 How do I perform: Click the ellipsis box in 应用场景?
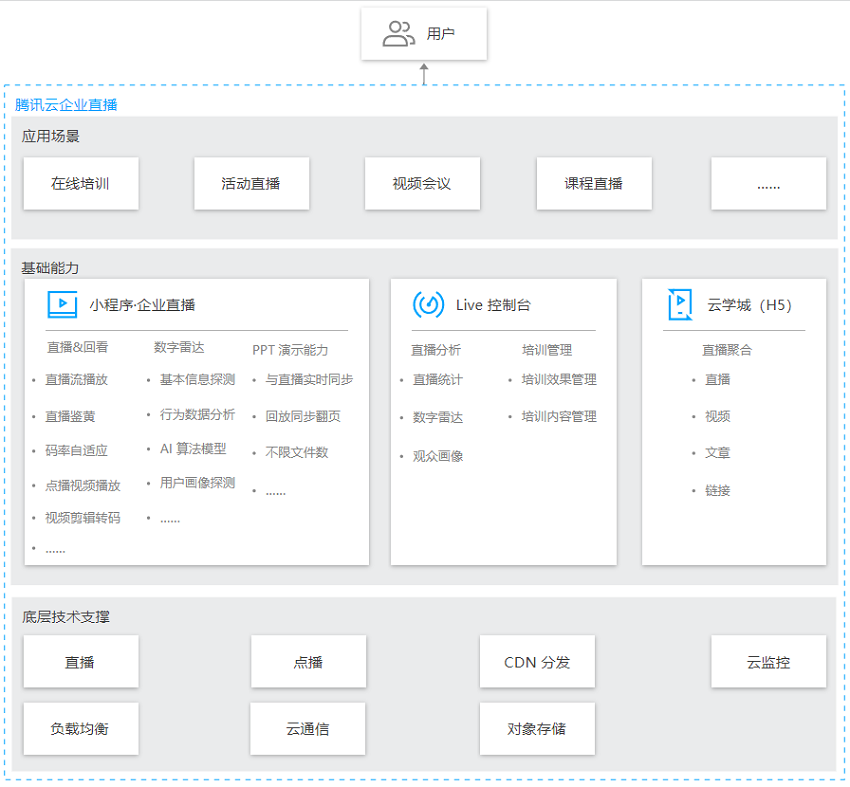[769, 184]
